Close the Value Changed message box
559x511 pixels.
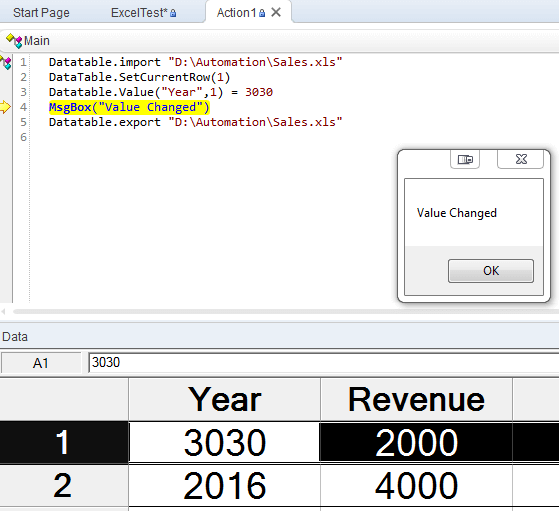click(x=521, y=159)
